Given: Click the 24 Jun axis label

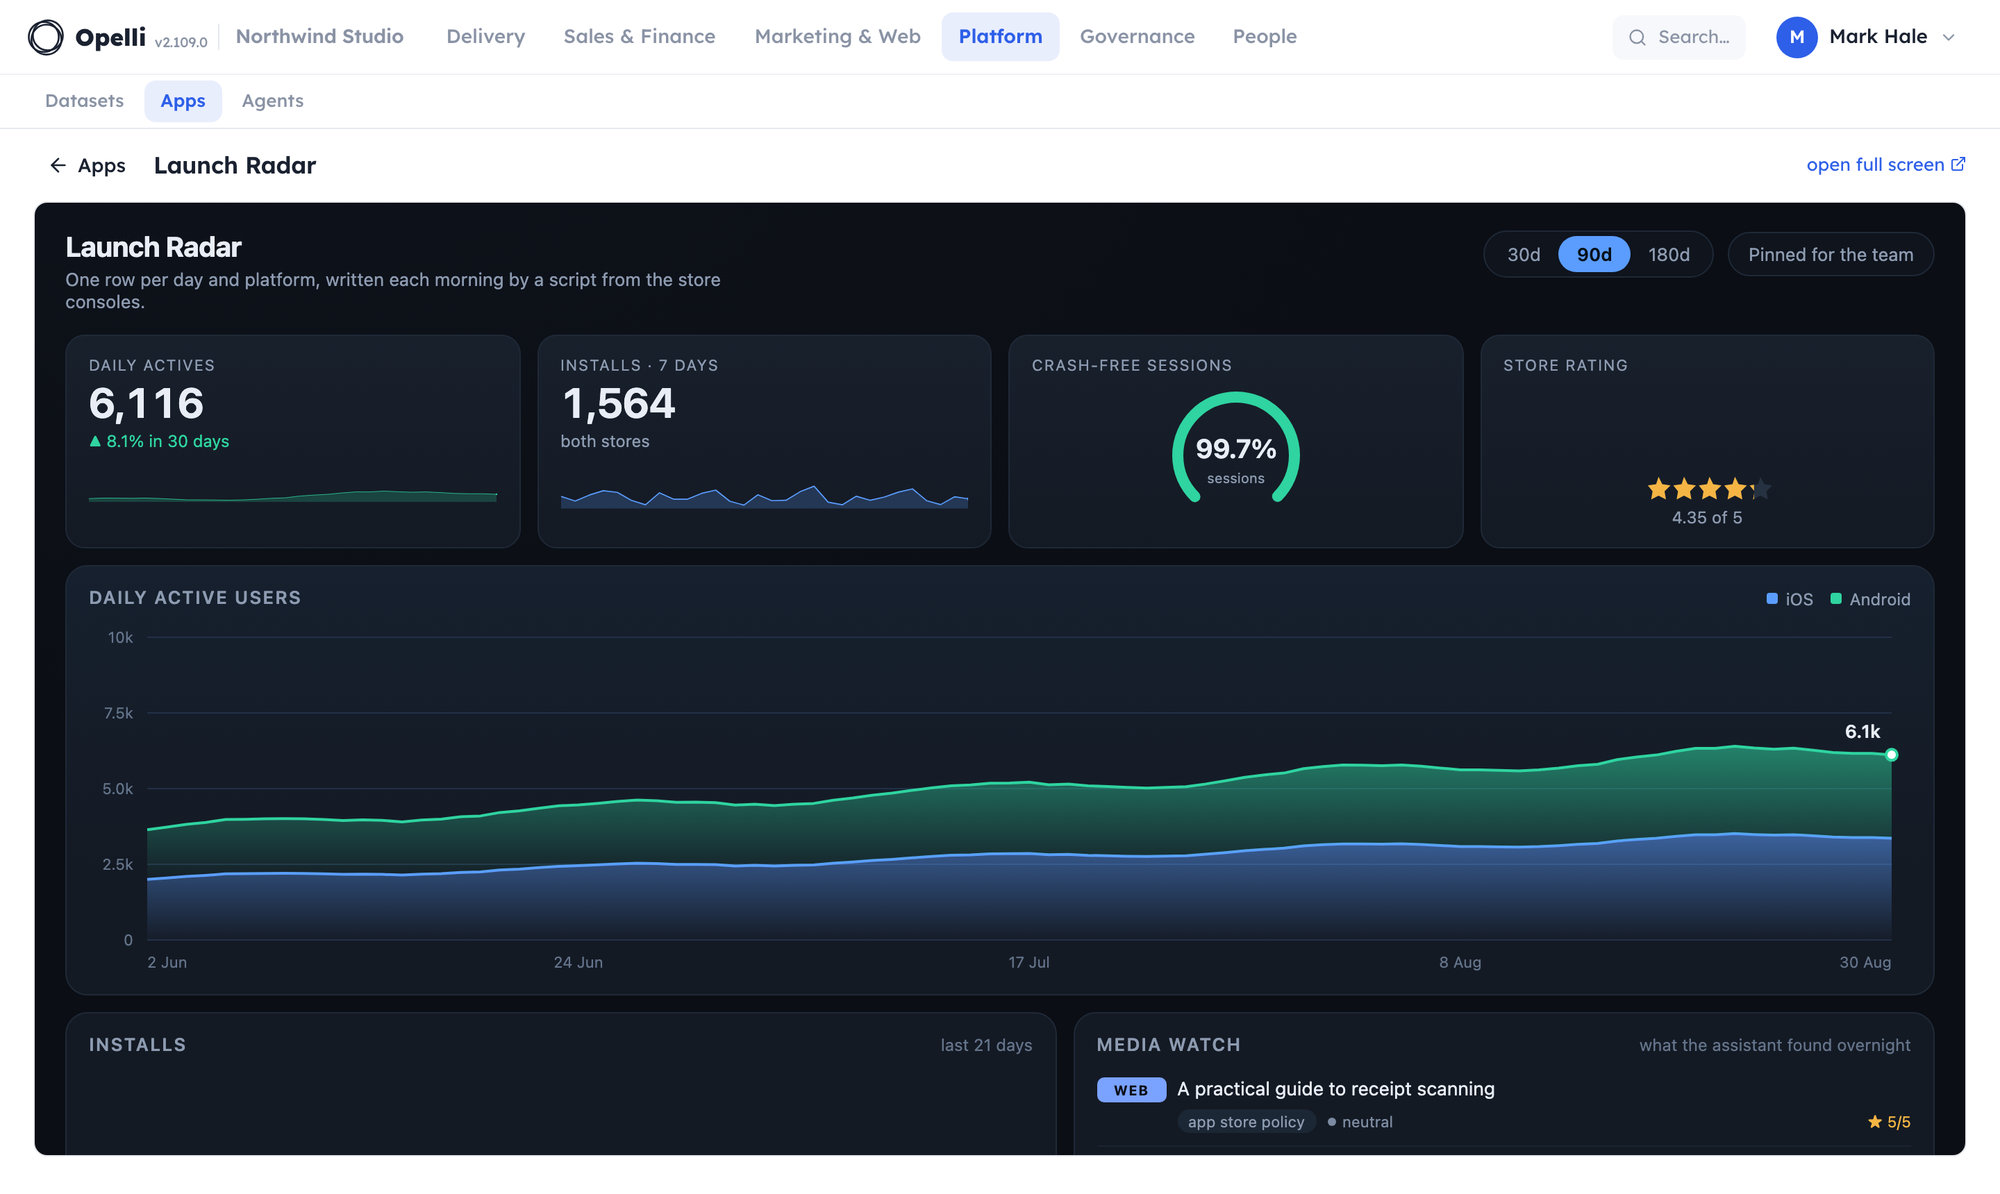Looking at the screenshot, I should [x=578, y=962].
